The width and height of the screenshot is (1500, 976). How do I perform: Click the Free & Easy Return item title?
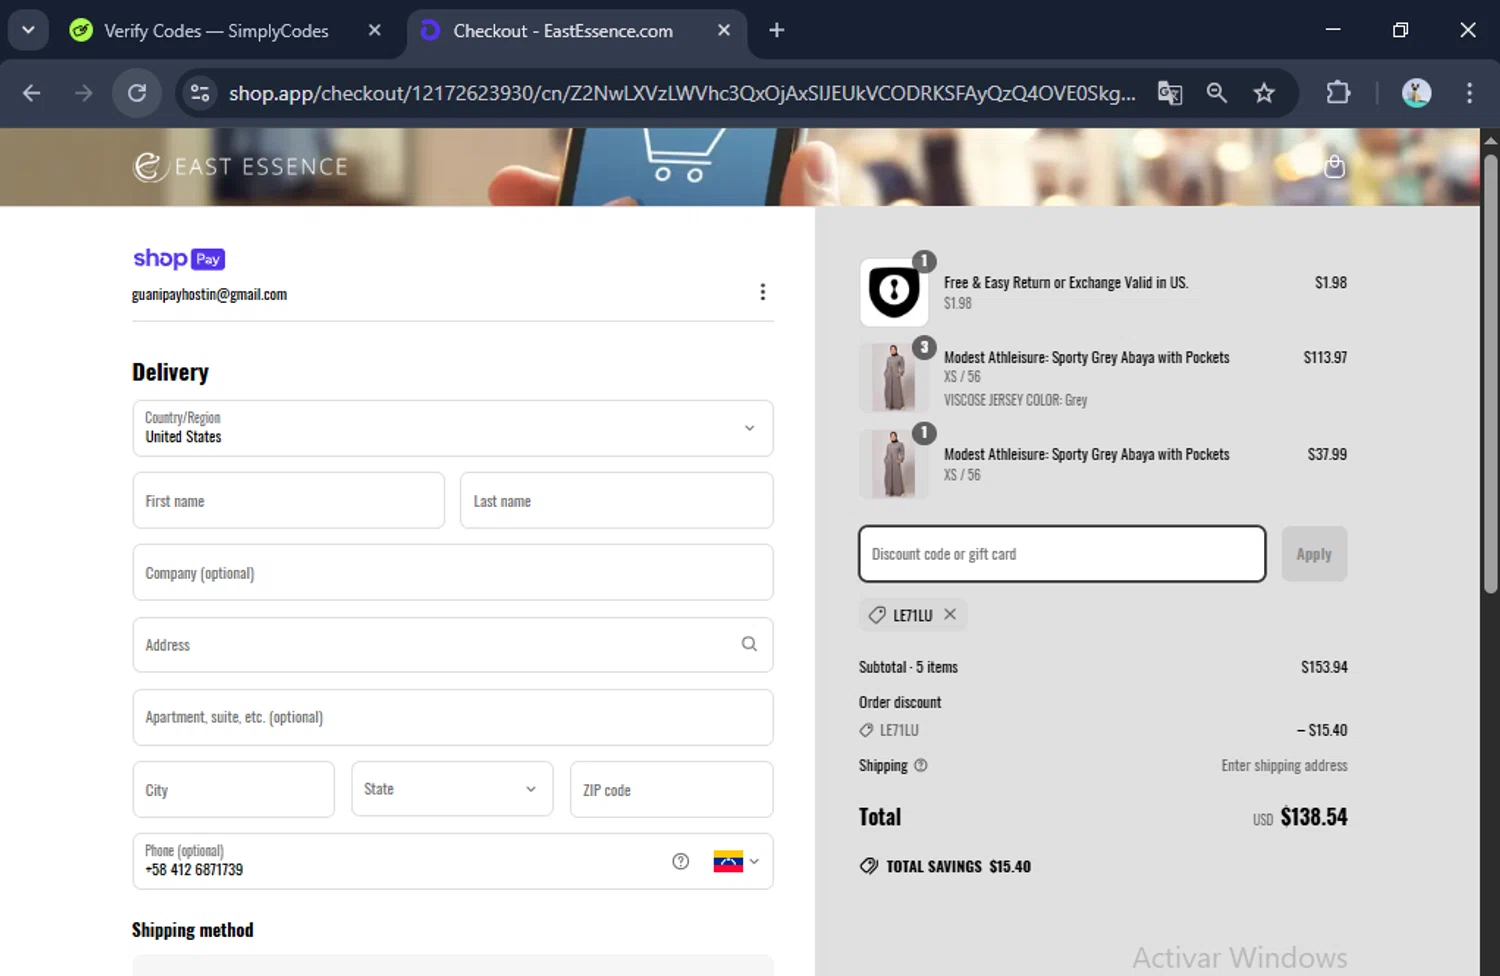click(x=1066, y=283)
